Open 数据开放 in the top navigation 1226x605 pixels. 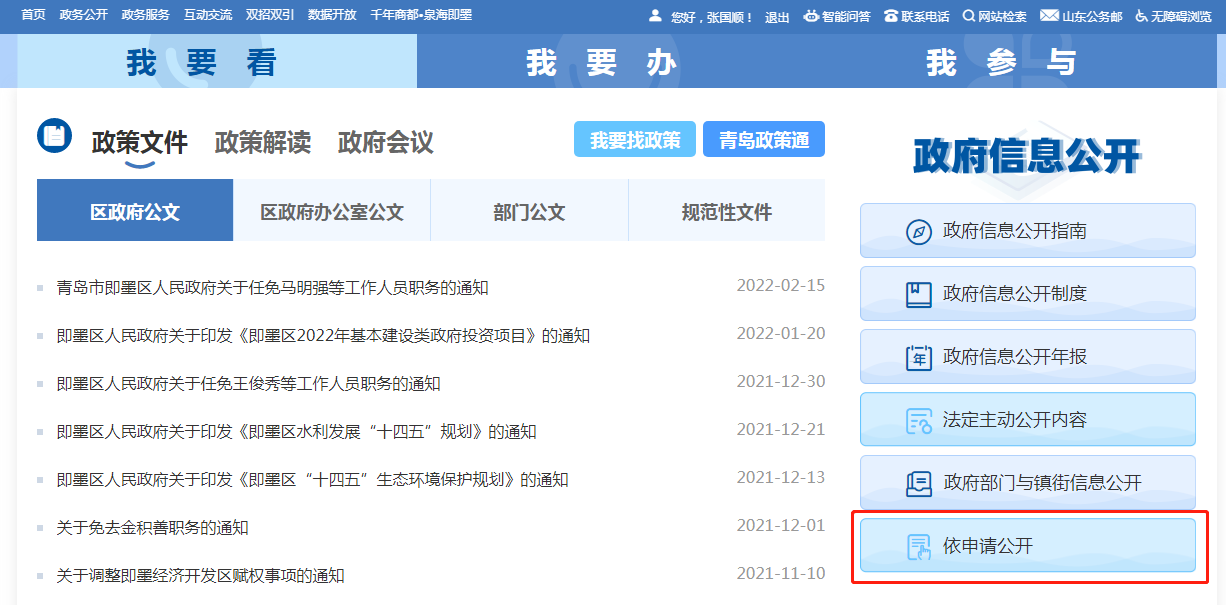click(332, 15)
